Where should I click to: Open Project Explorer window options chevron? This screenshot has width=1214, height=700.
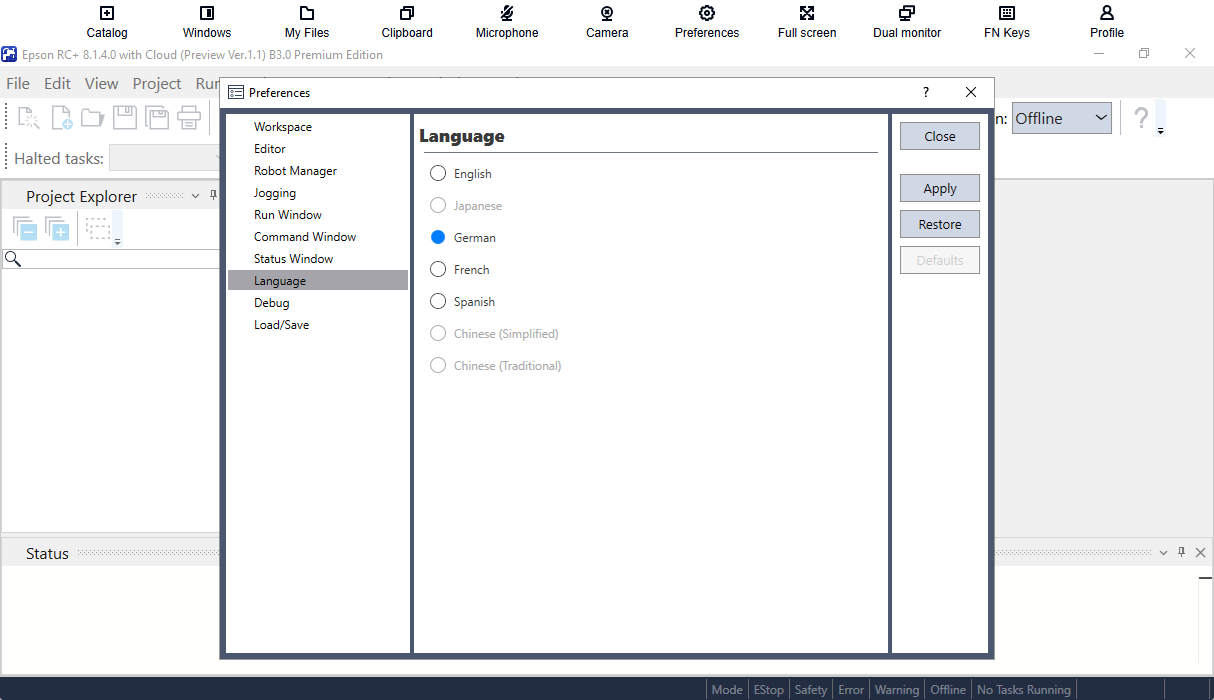click(x=196, y=196)
